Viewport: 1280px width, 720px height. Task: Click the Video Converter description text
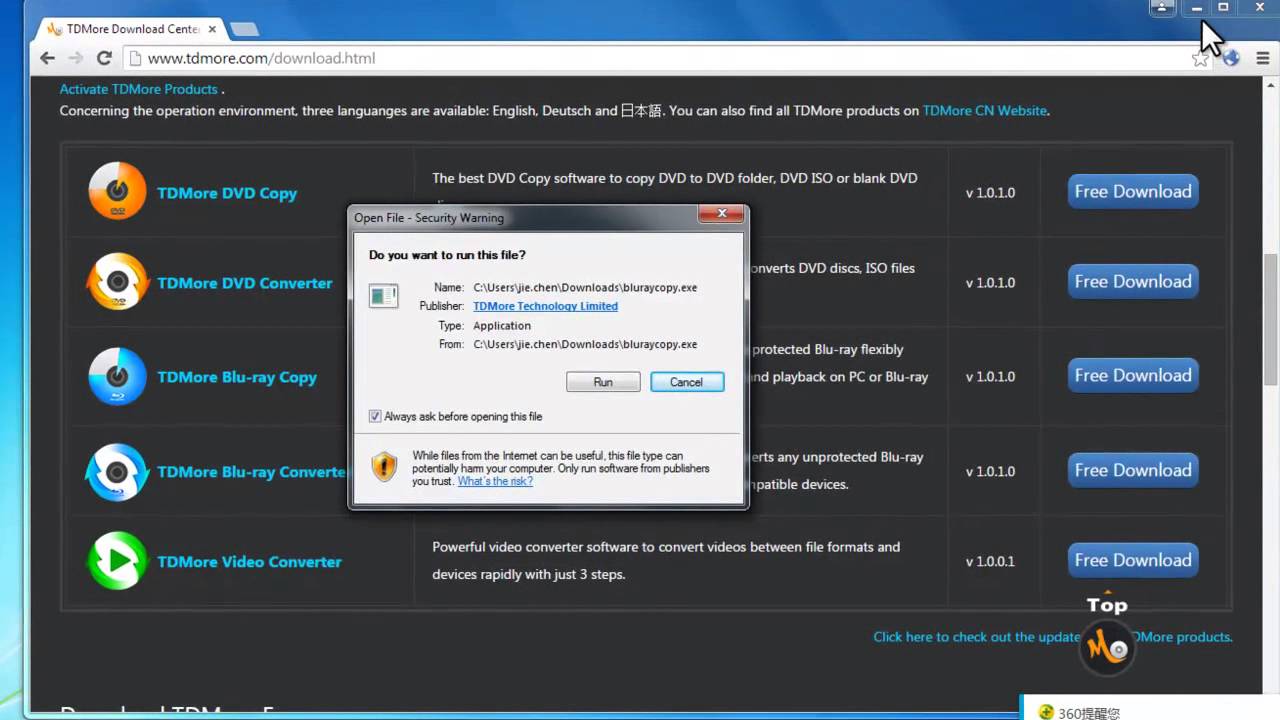click(x=666, y=561)
